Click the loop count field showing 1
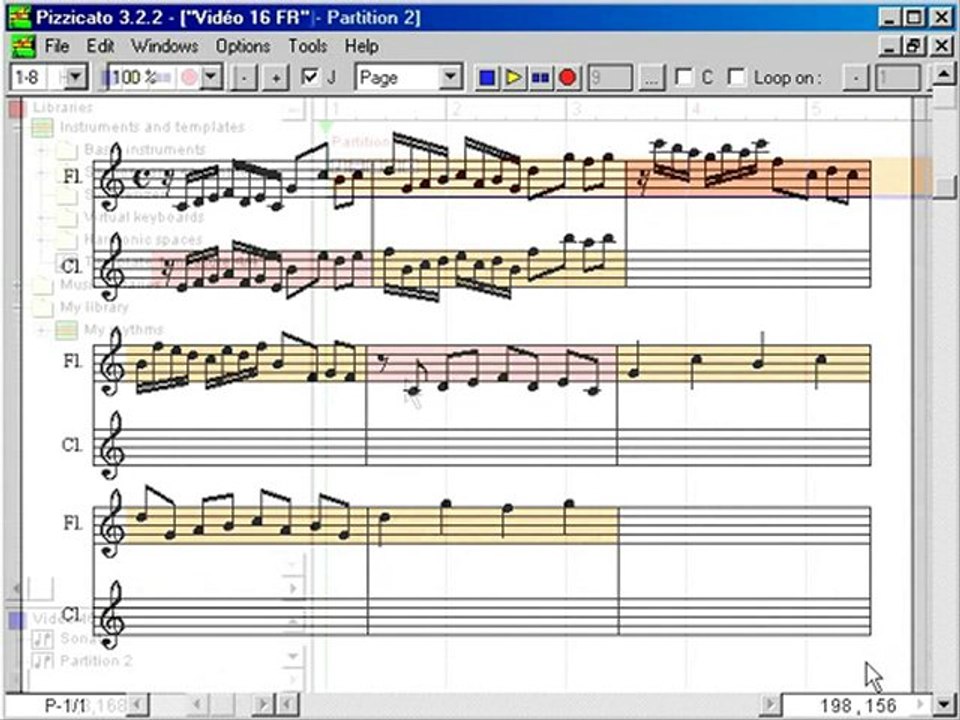This screenshot has width=960, height=720. click(x=897, y=78)
